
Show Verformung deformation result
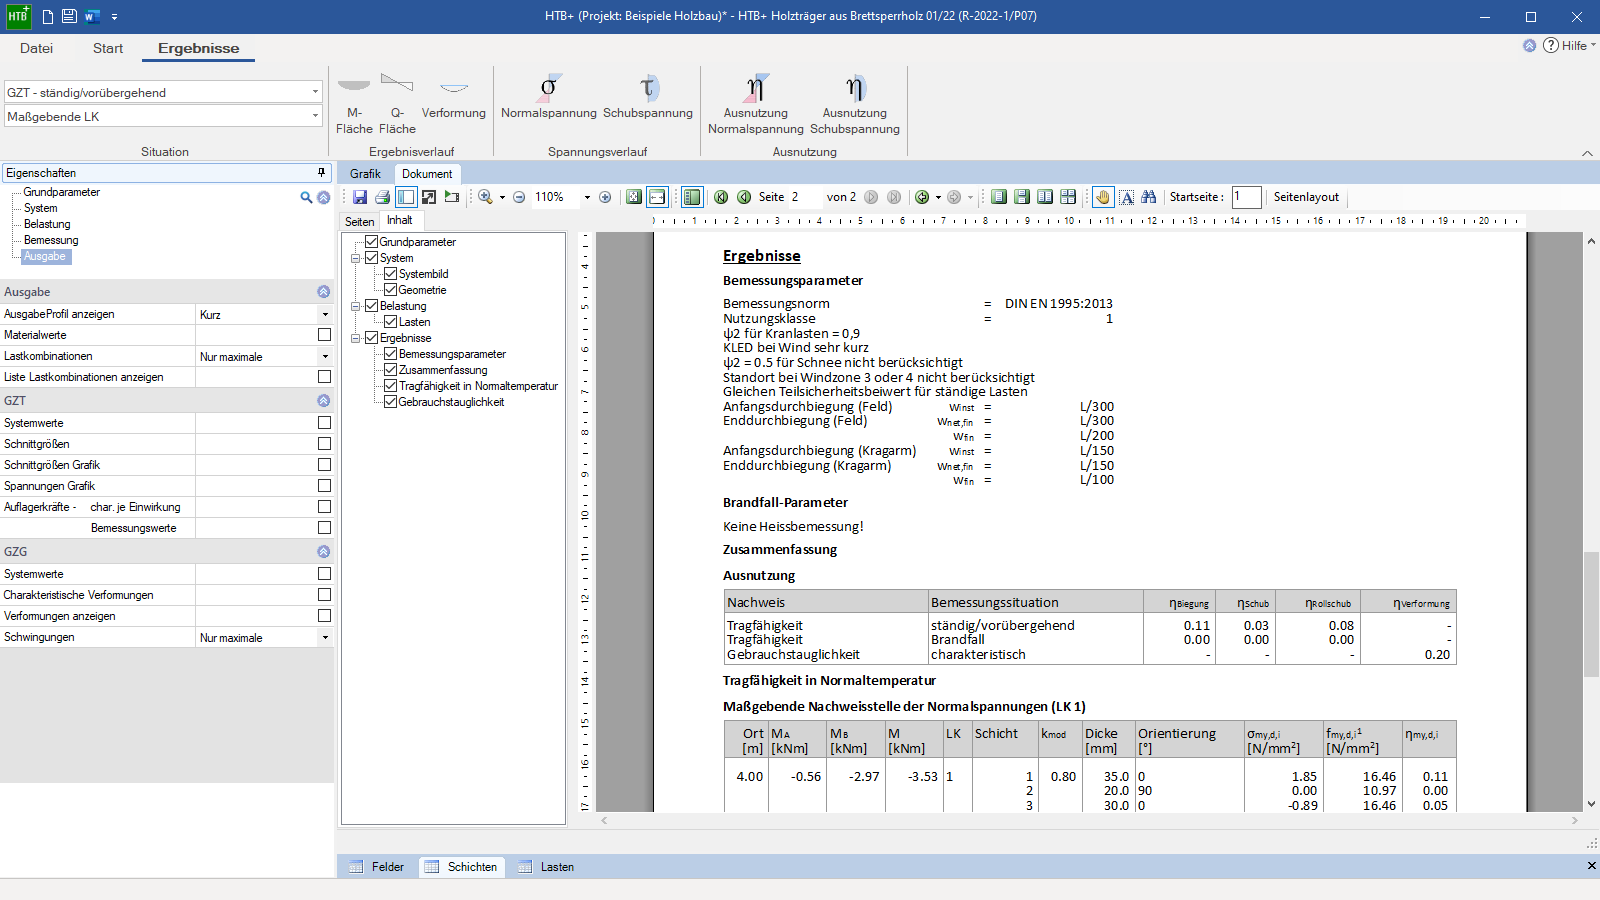[x=454, y=96]
